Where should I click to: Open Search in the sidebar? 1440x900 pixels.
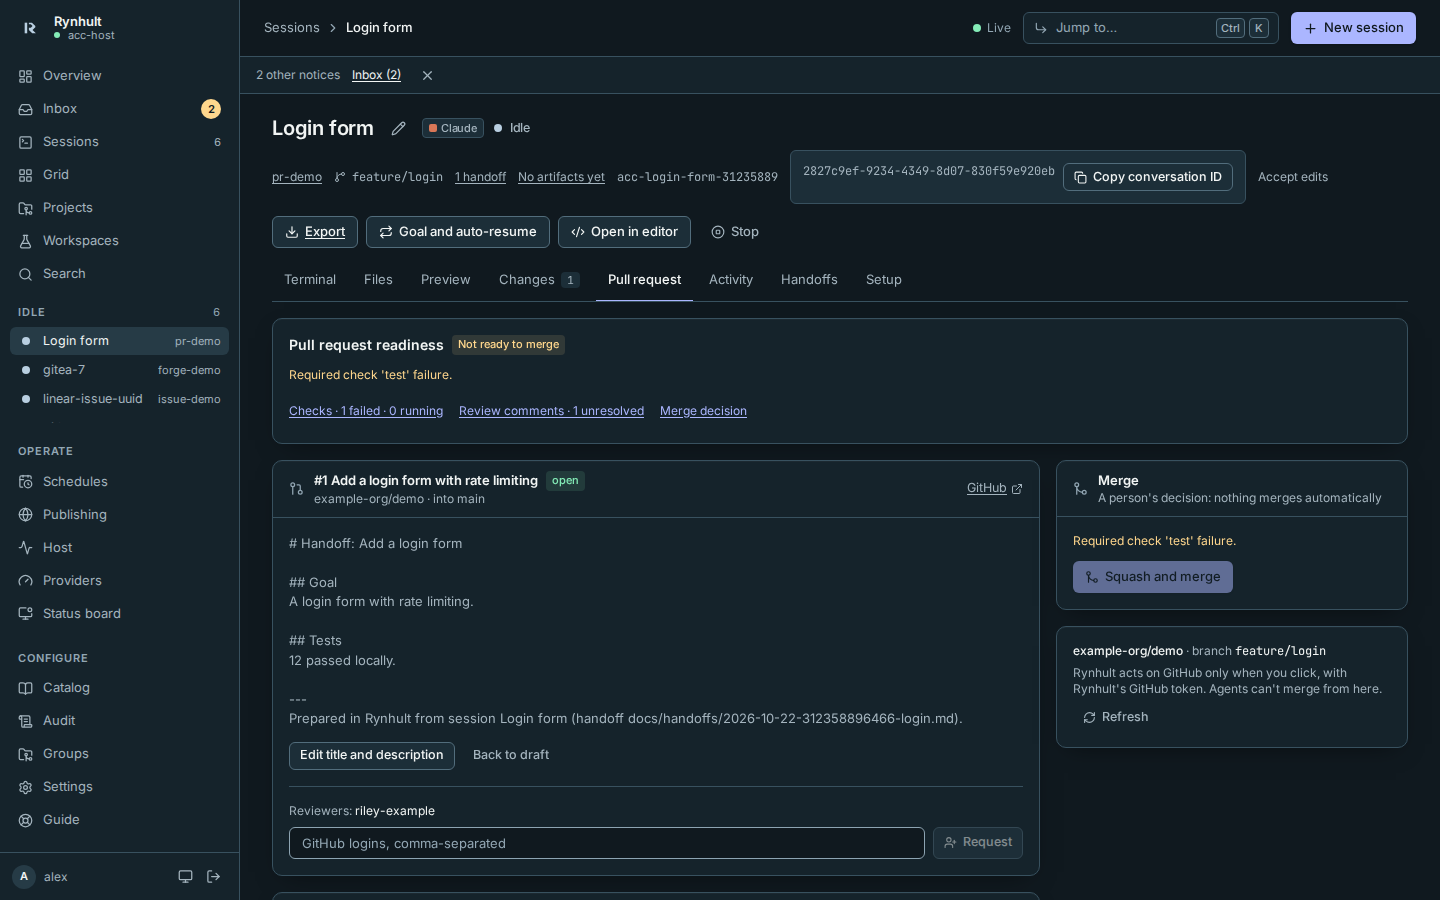click(x=120, y=274)
